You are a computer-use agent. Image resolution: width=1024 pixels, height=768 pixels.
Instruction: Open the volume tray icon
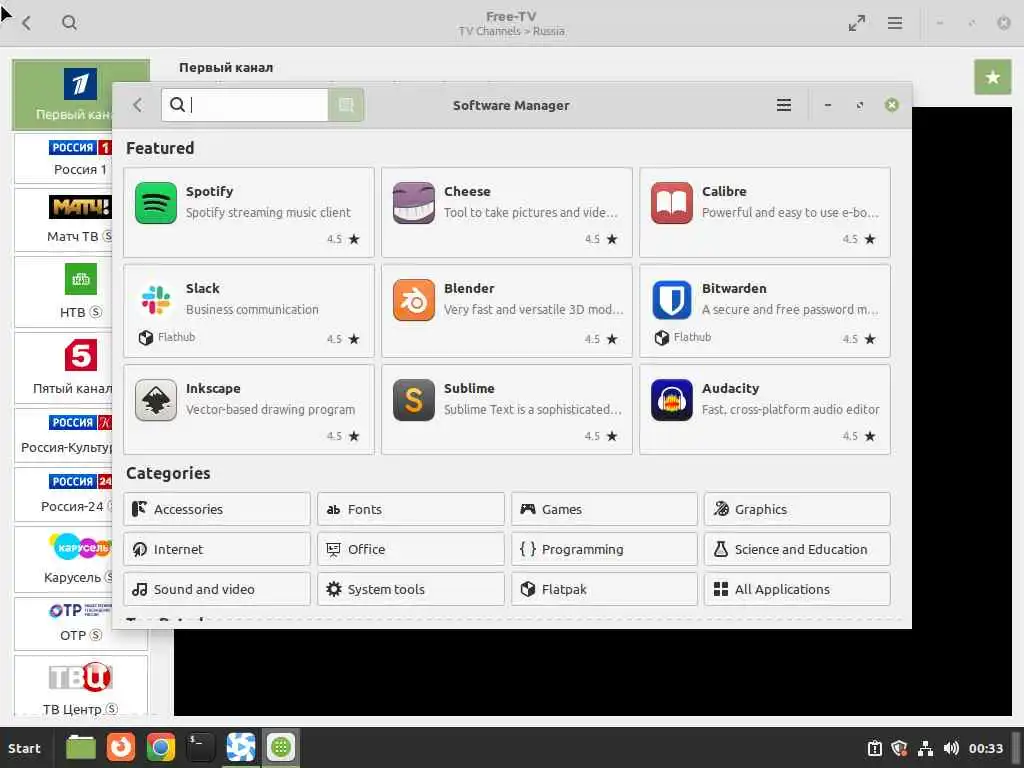(951, 748)
